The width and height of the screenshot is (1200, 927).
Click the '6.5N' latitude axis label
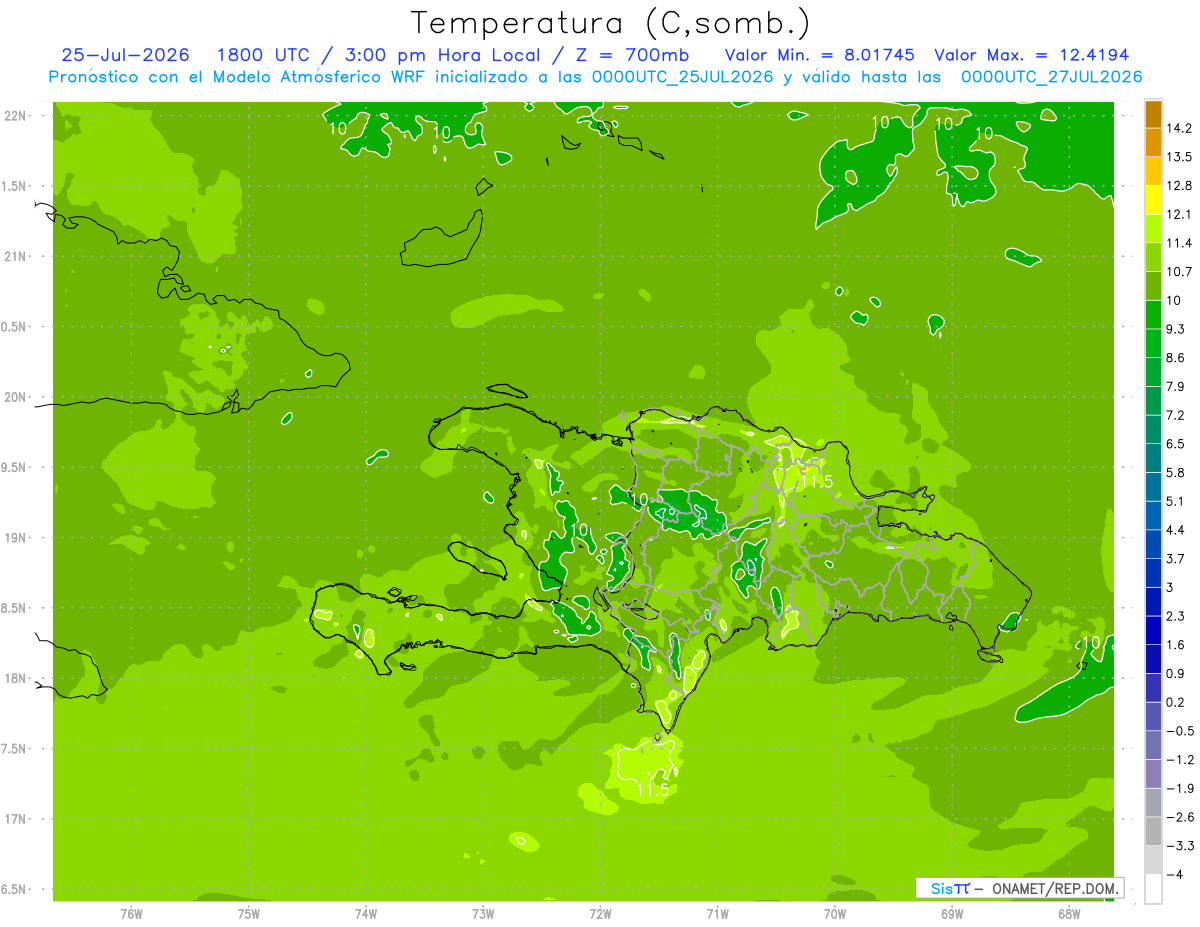click(15, 890)
